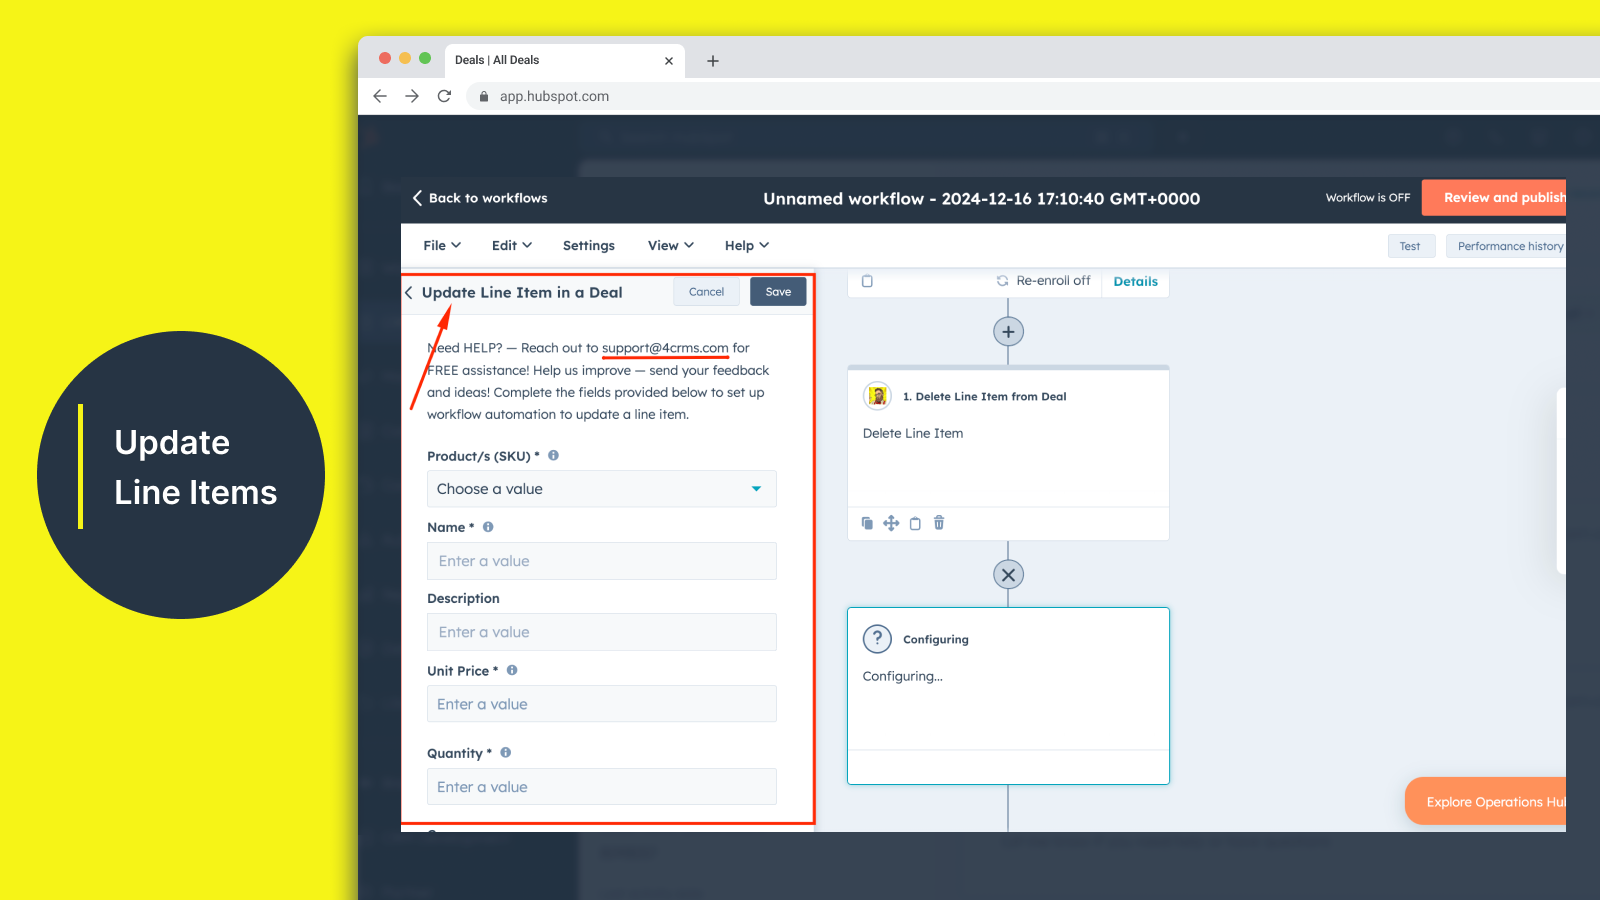Cancel the Update Line Item configuration
Screen dimensions: 1600x900
[706, 292]
